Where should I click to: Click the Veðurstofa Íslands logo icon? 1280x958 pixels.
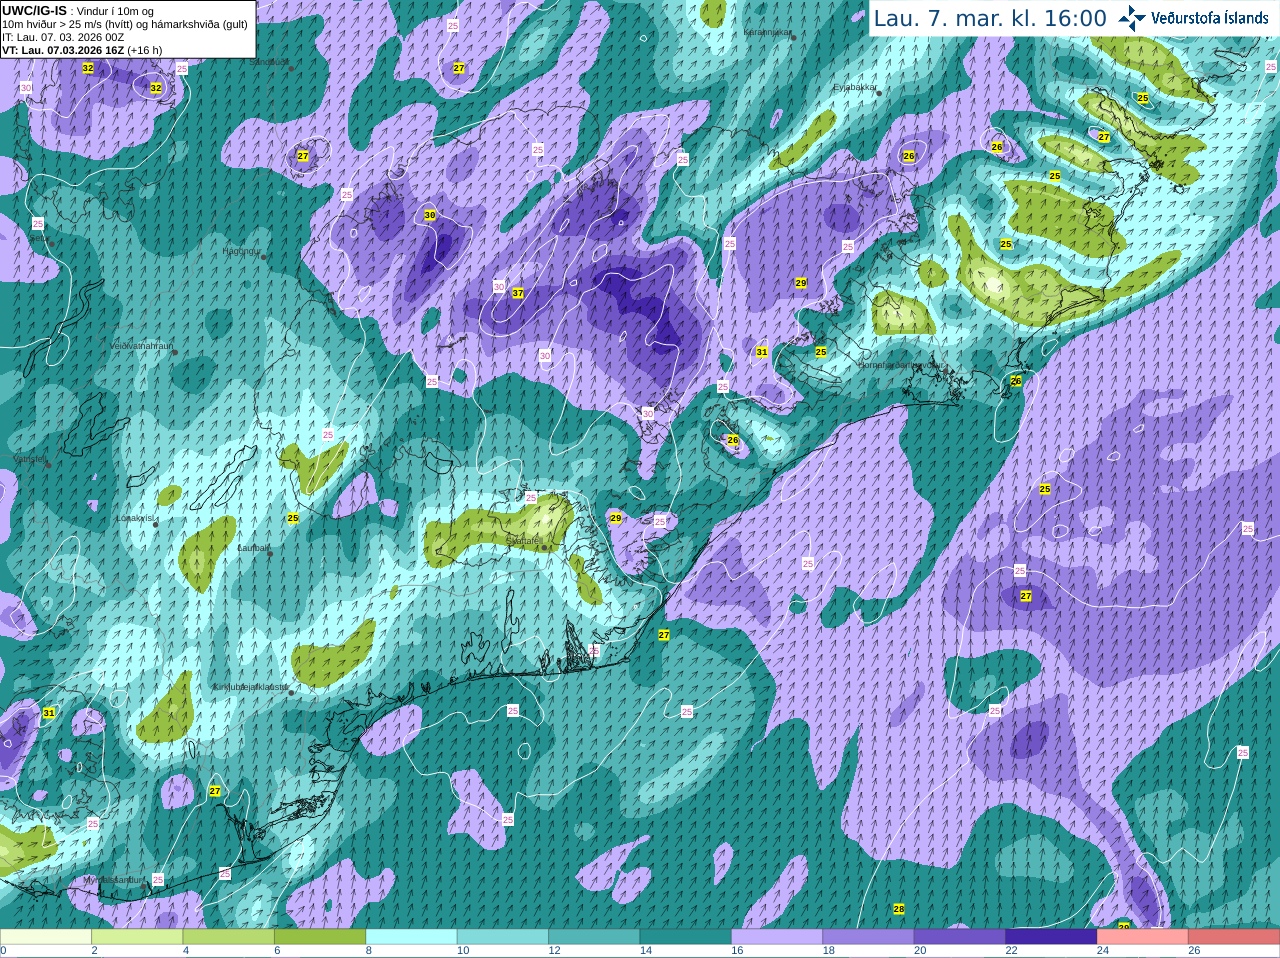(1132, 18)
